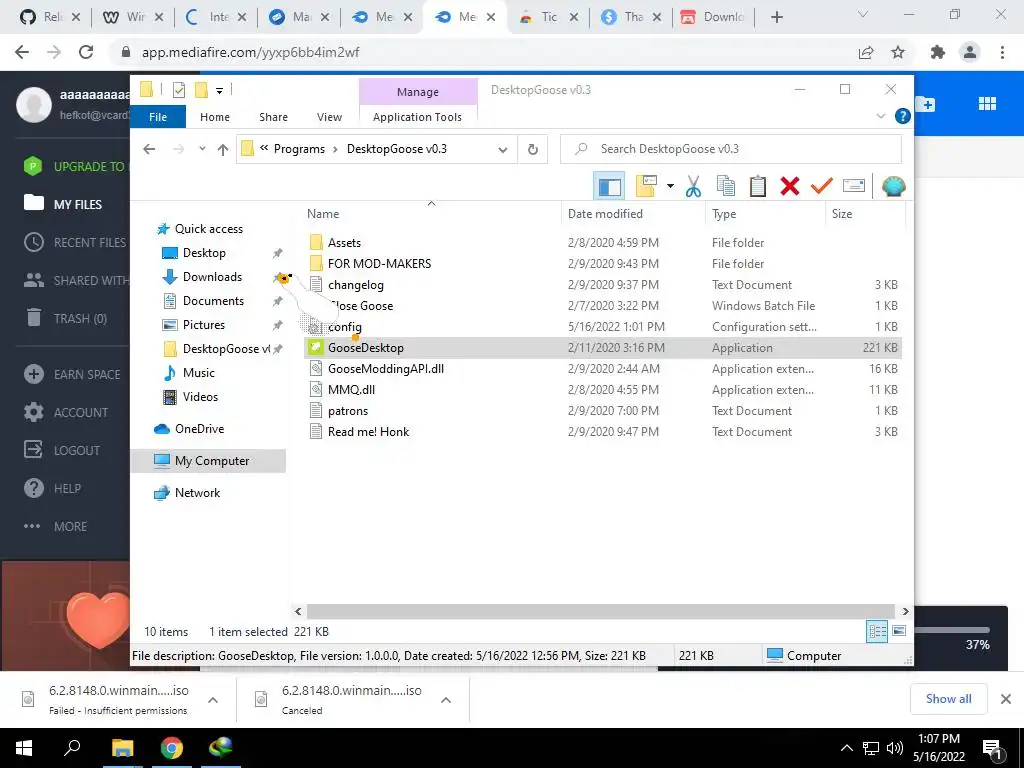Expand the address bar history dropdown
Viewport: 1024px width, 768px height.
(x=503, y=150)
